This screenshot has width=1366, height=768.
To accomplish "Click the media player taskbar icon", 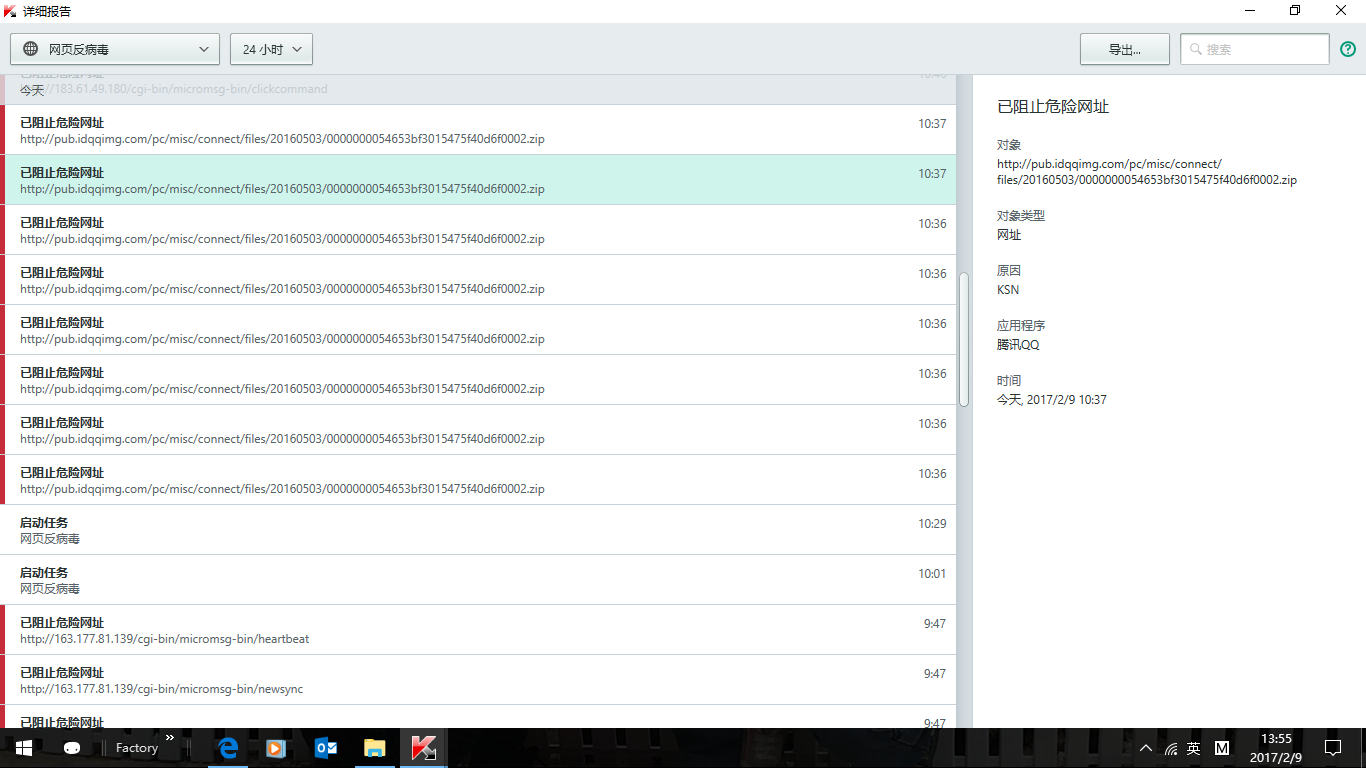I will (x=277, y=748).
